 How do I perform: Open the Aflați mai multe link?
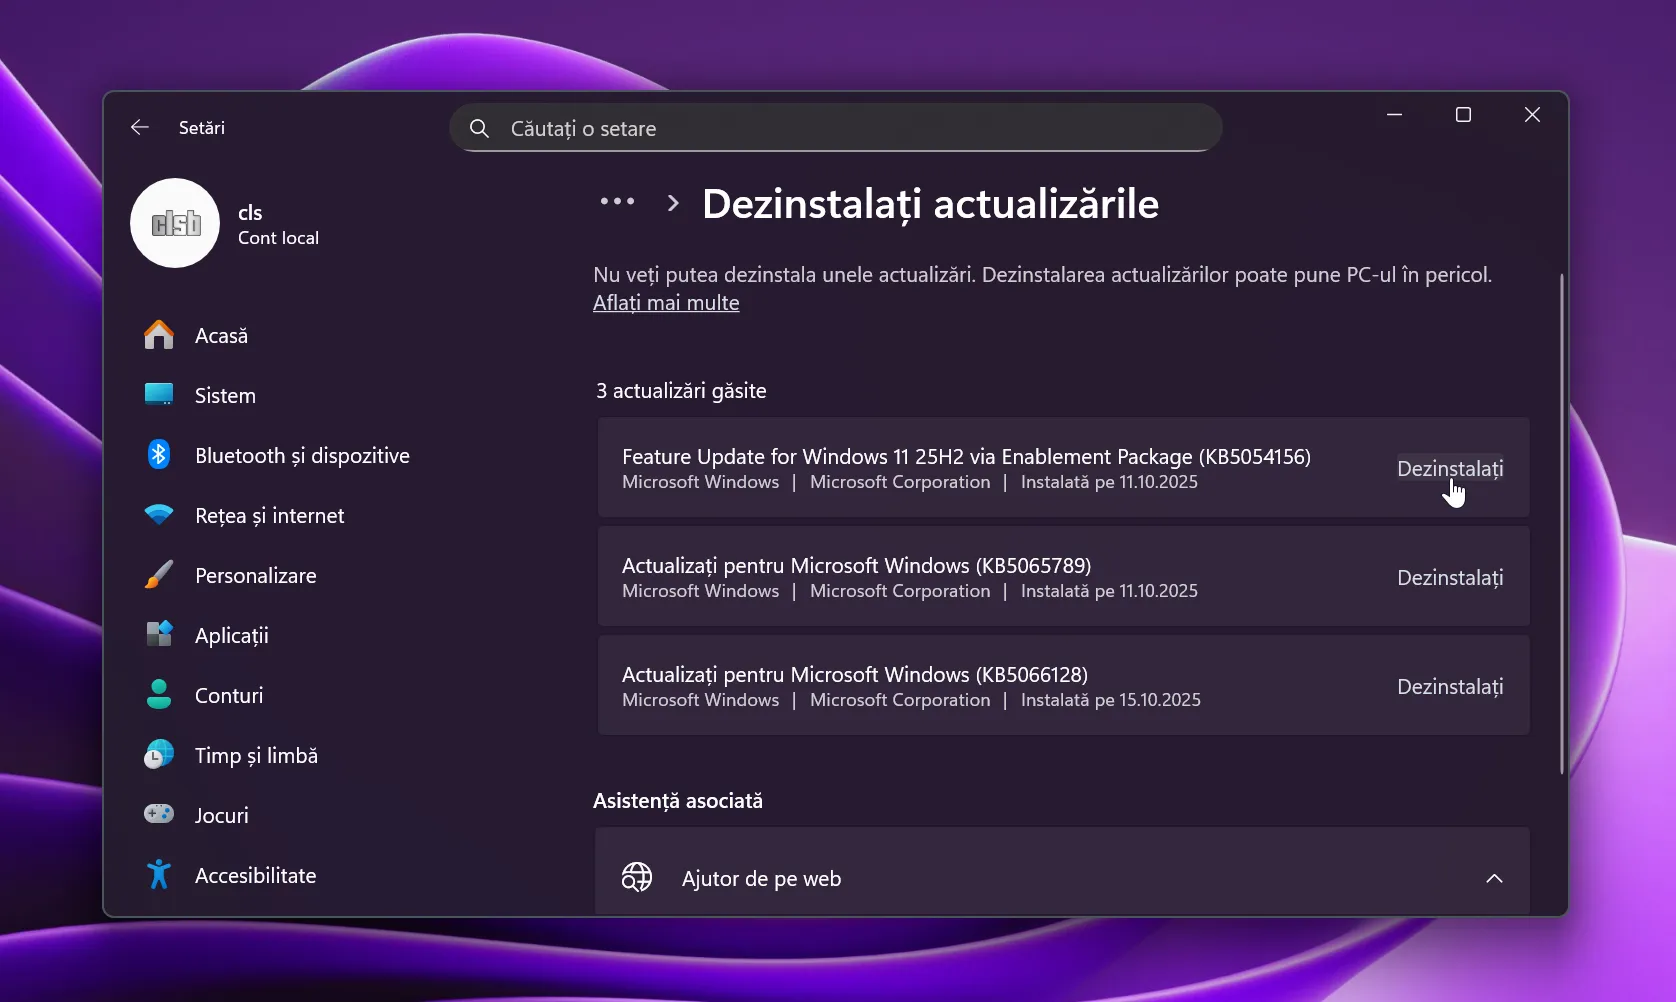click(666, 303)
